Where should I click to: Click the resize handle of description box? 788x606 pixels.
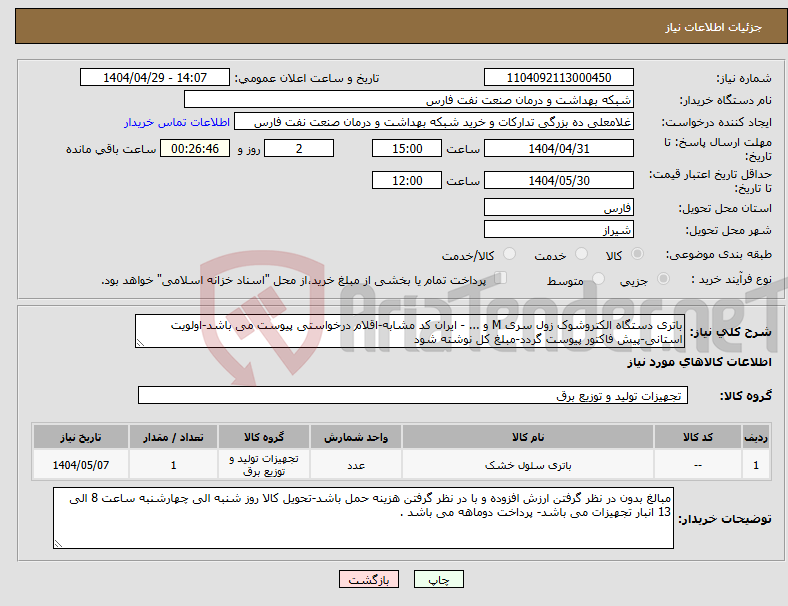(x=140, y=343)
